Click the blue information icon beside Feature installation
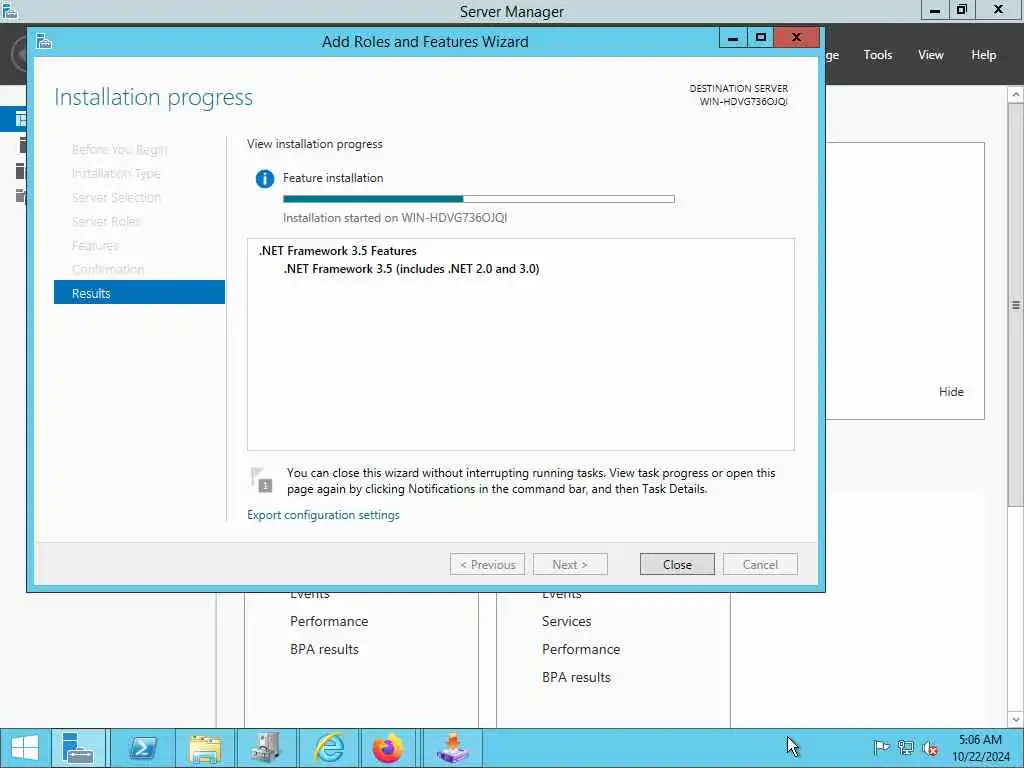 coord(264,178)
